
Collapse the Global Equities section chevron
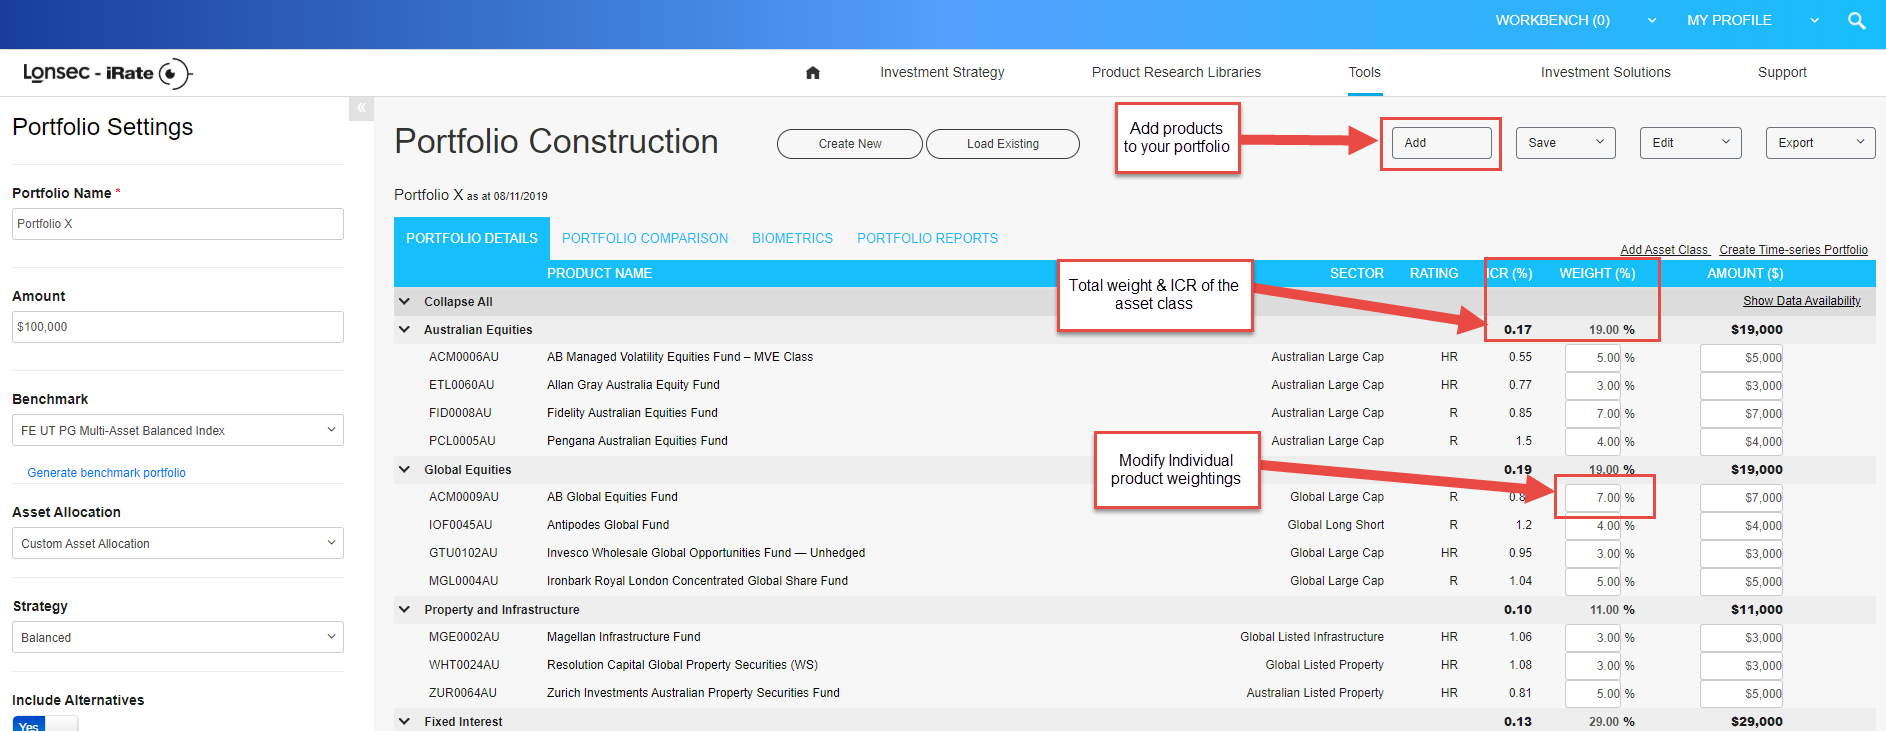(405, 469)
